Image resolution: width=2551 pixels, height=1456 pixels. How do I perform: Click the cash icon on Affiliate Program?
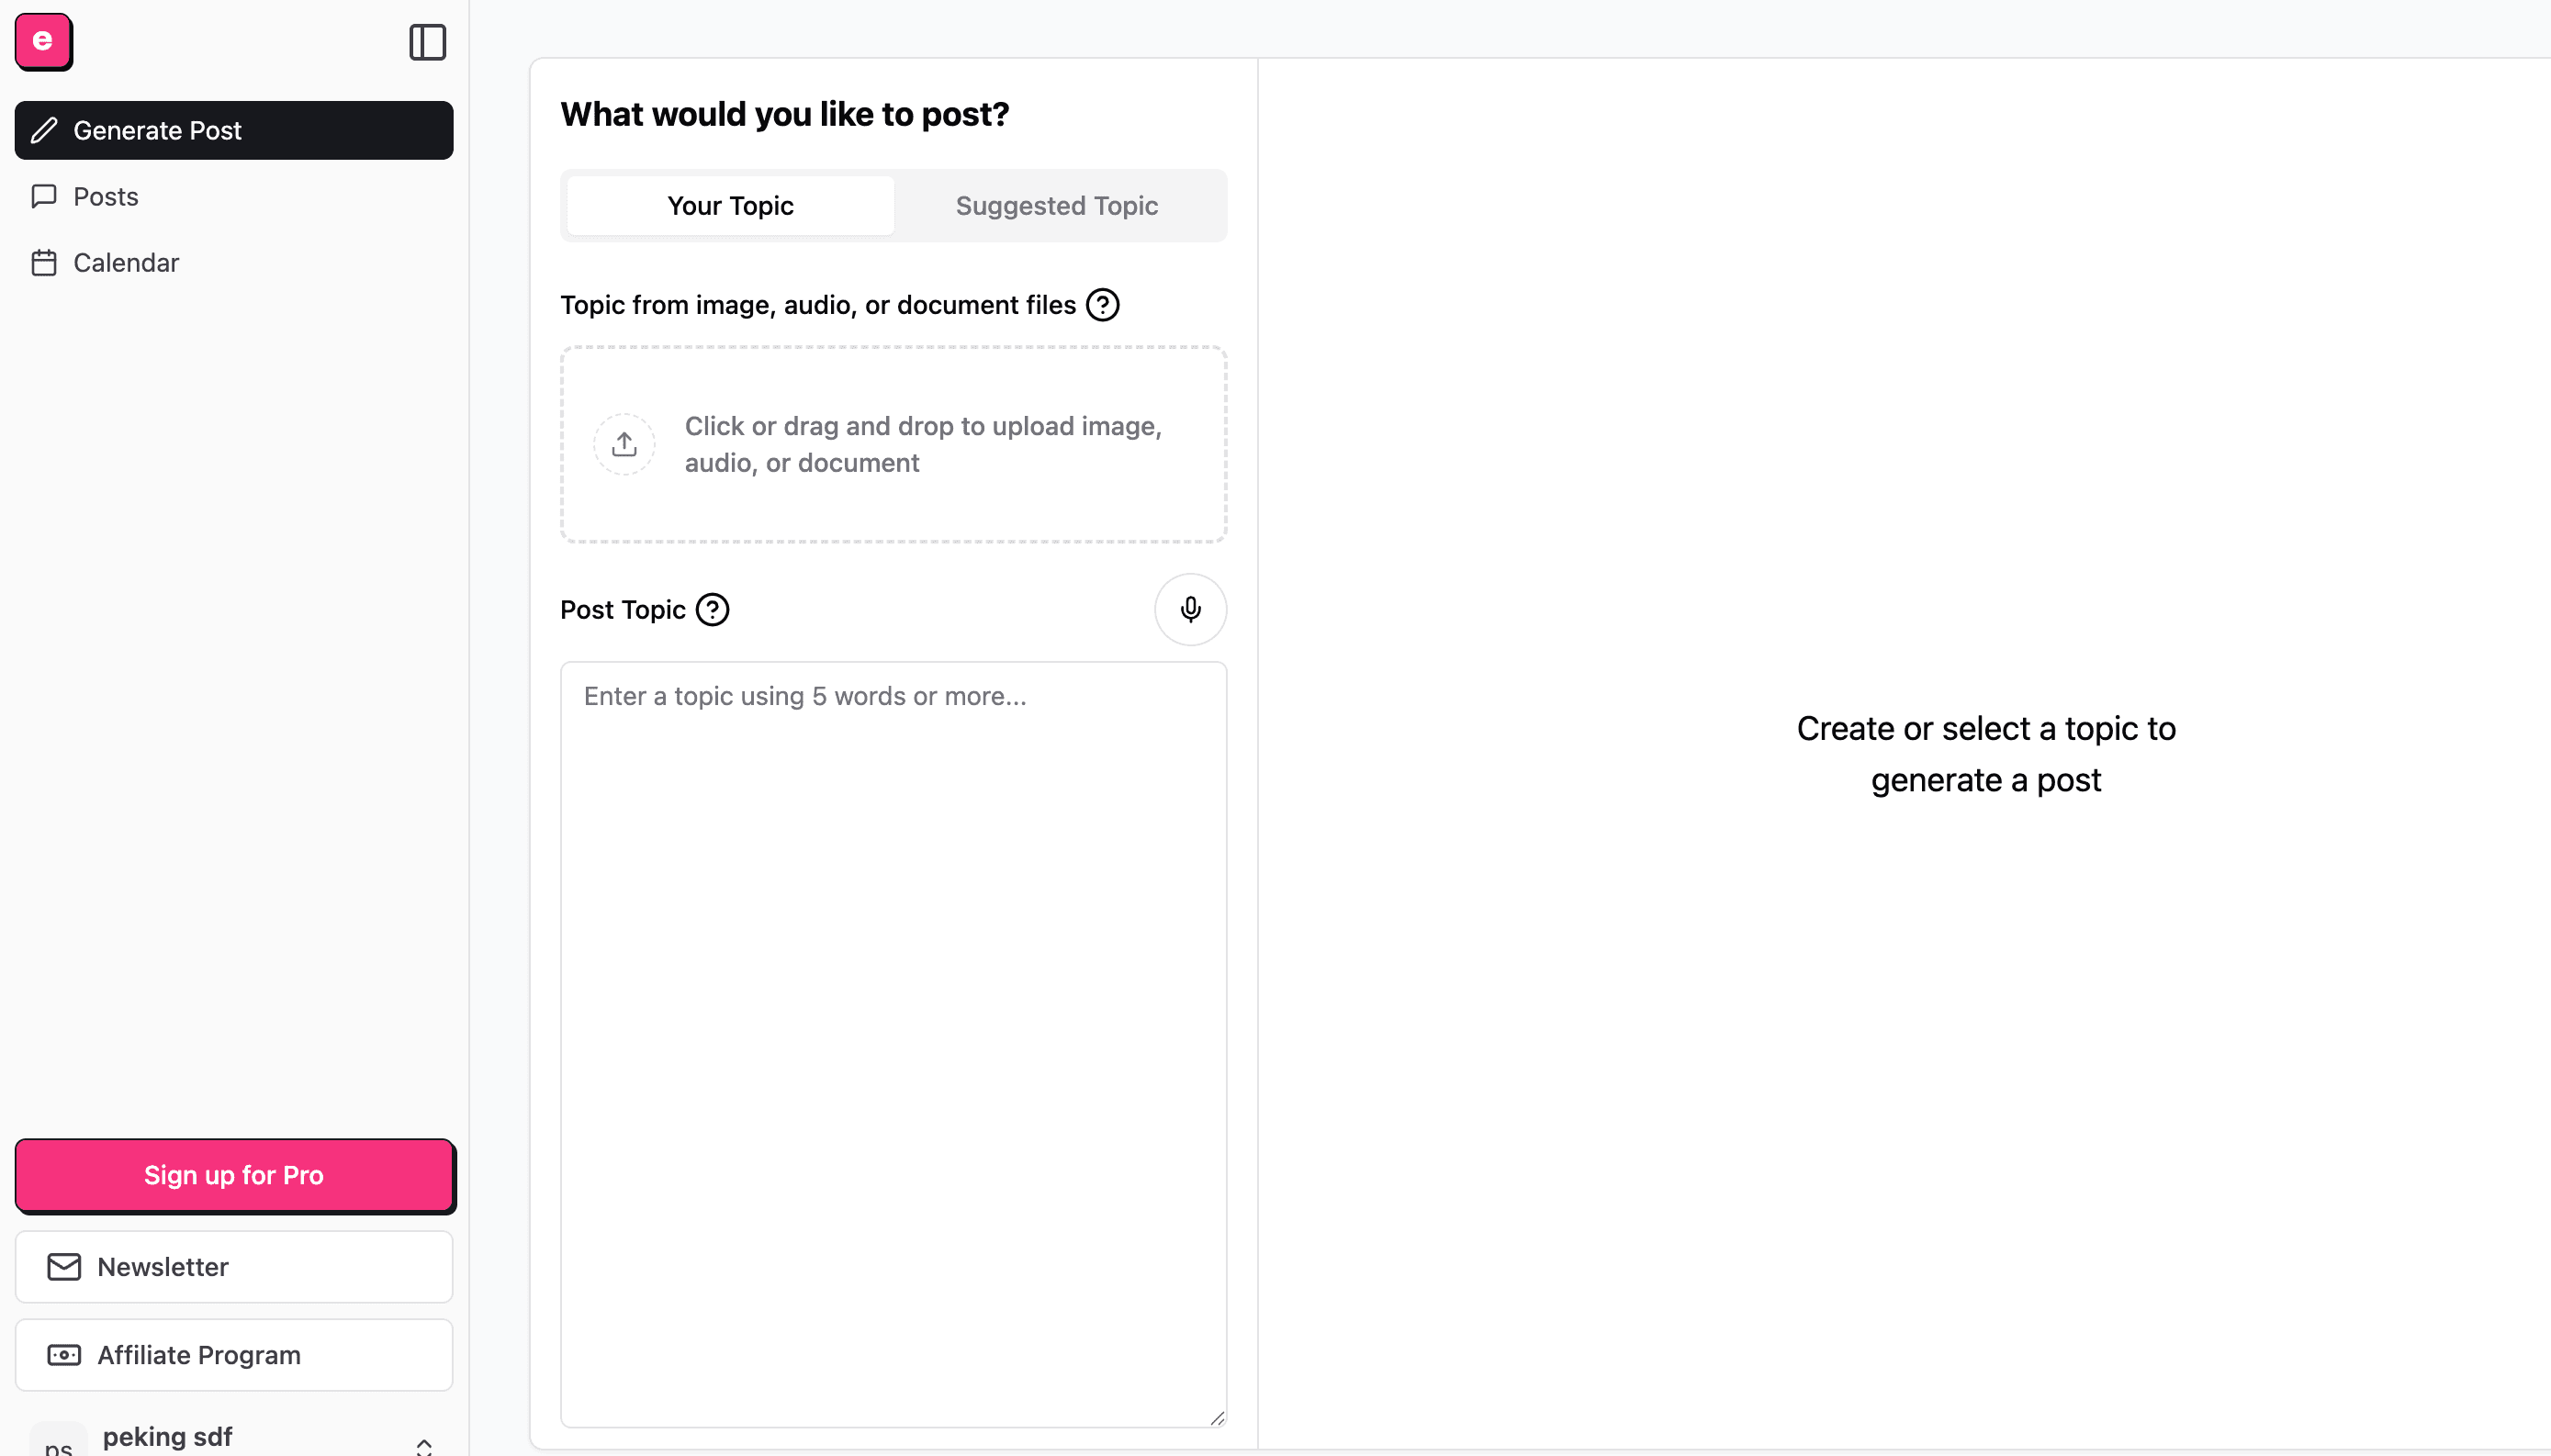[x=64, y=1355]
